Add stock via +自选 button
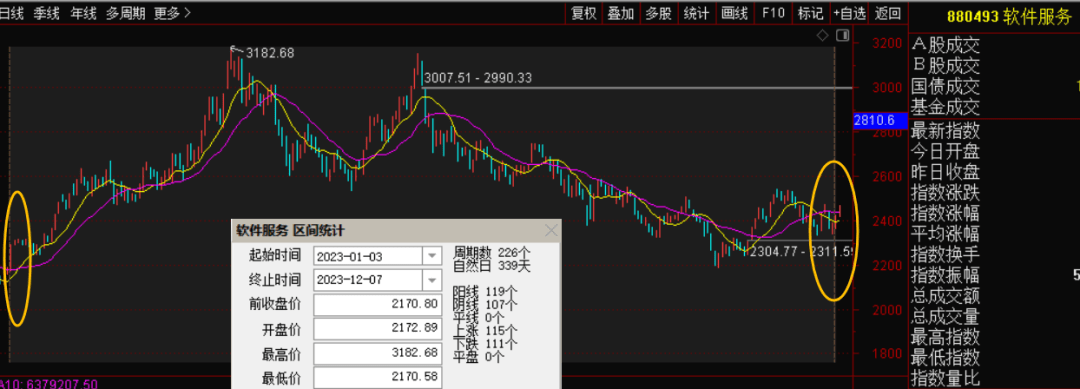The width and height of the screenshot is (1080, 389). point(849,12)
